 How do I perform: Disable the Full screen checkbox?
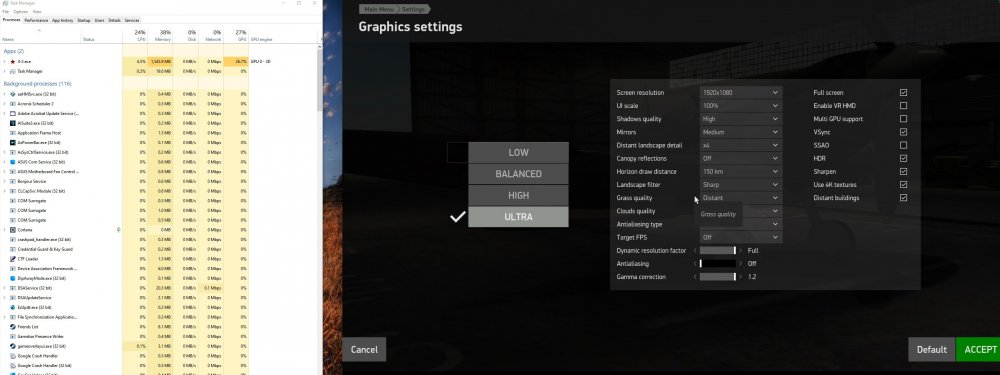tap(904, 92)
